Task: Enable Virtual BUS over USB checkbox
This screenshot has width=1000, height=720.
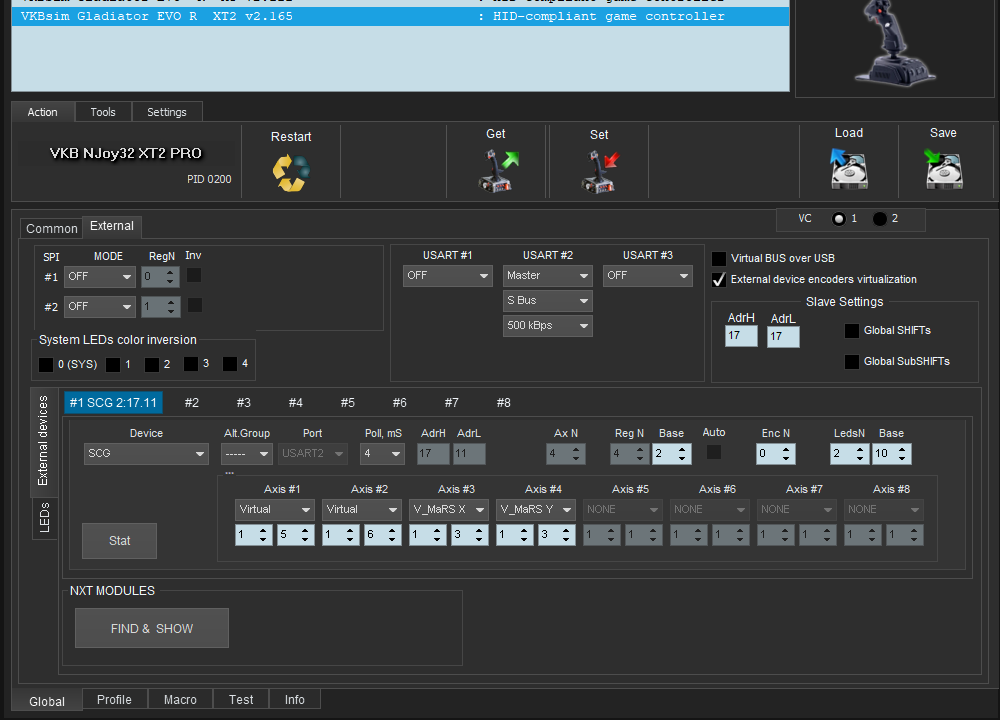Action: click(719, 258)
